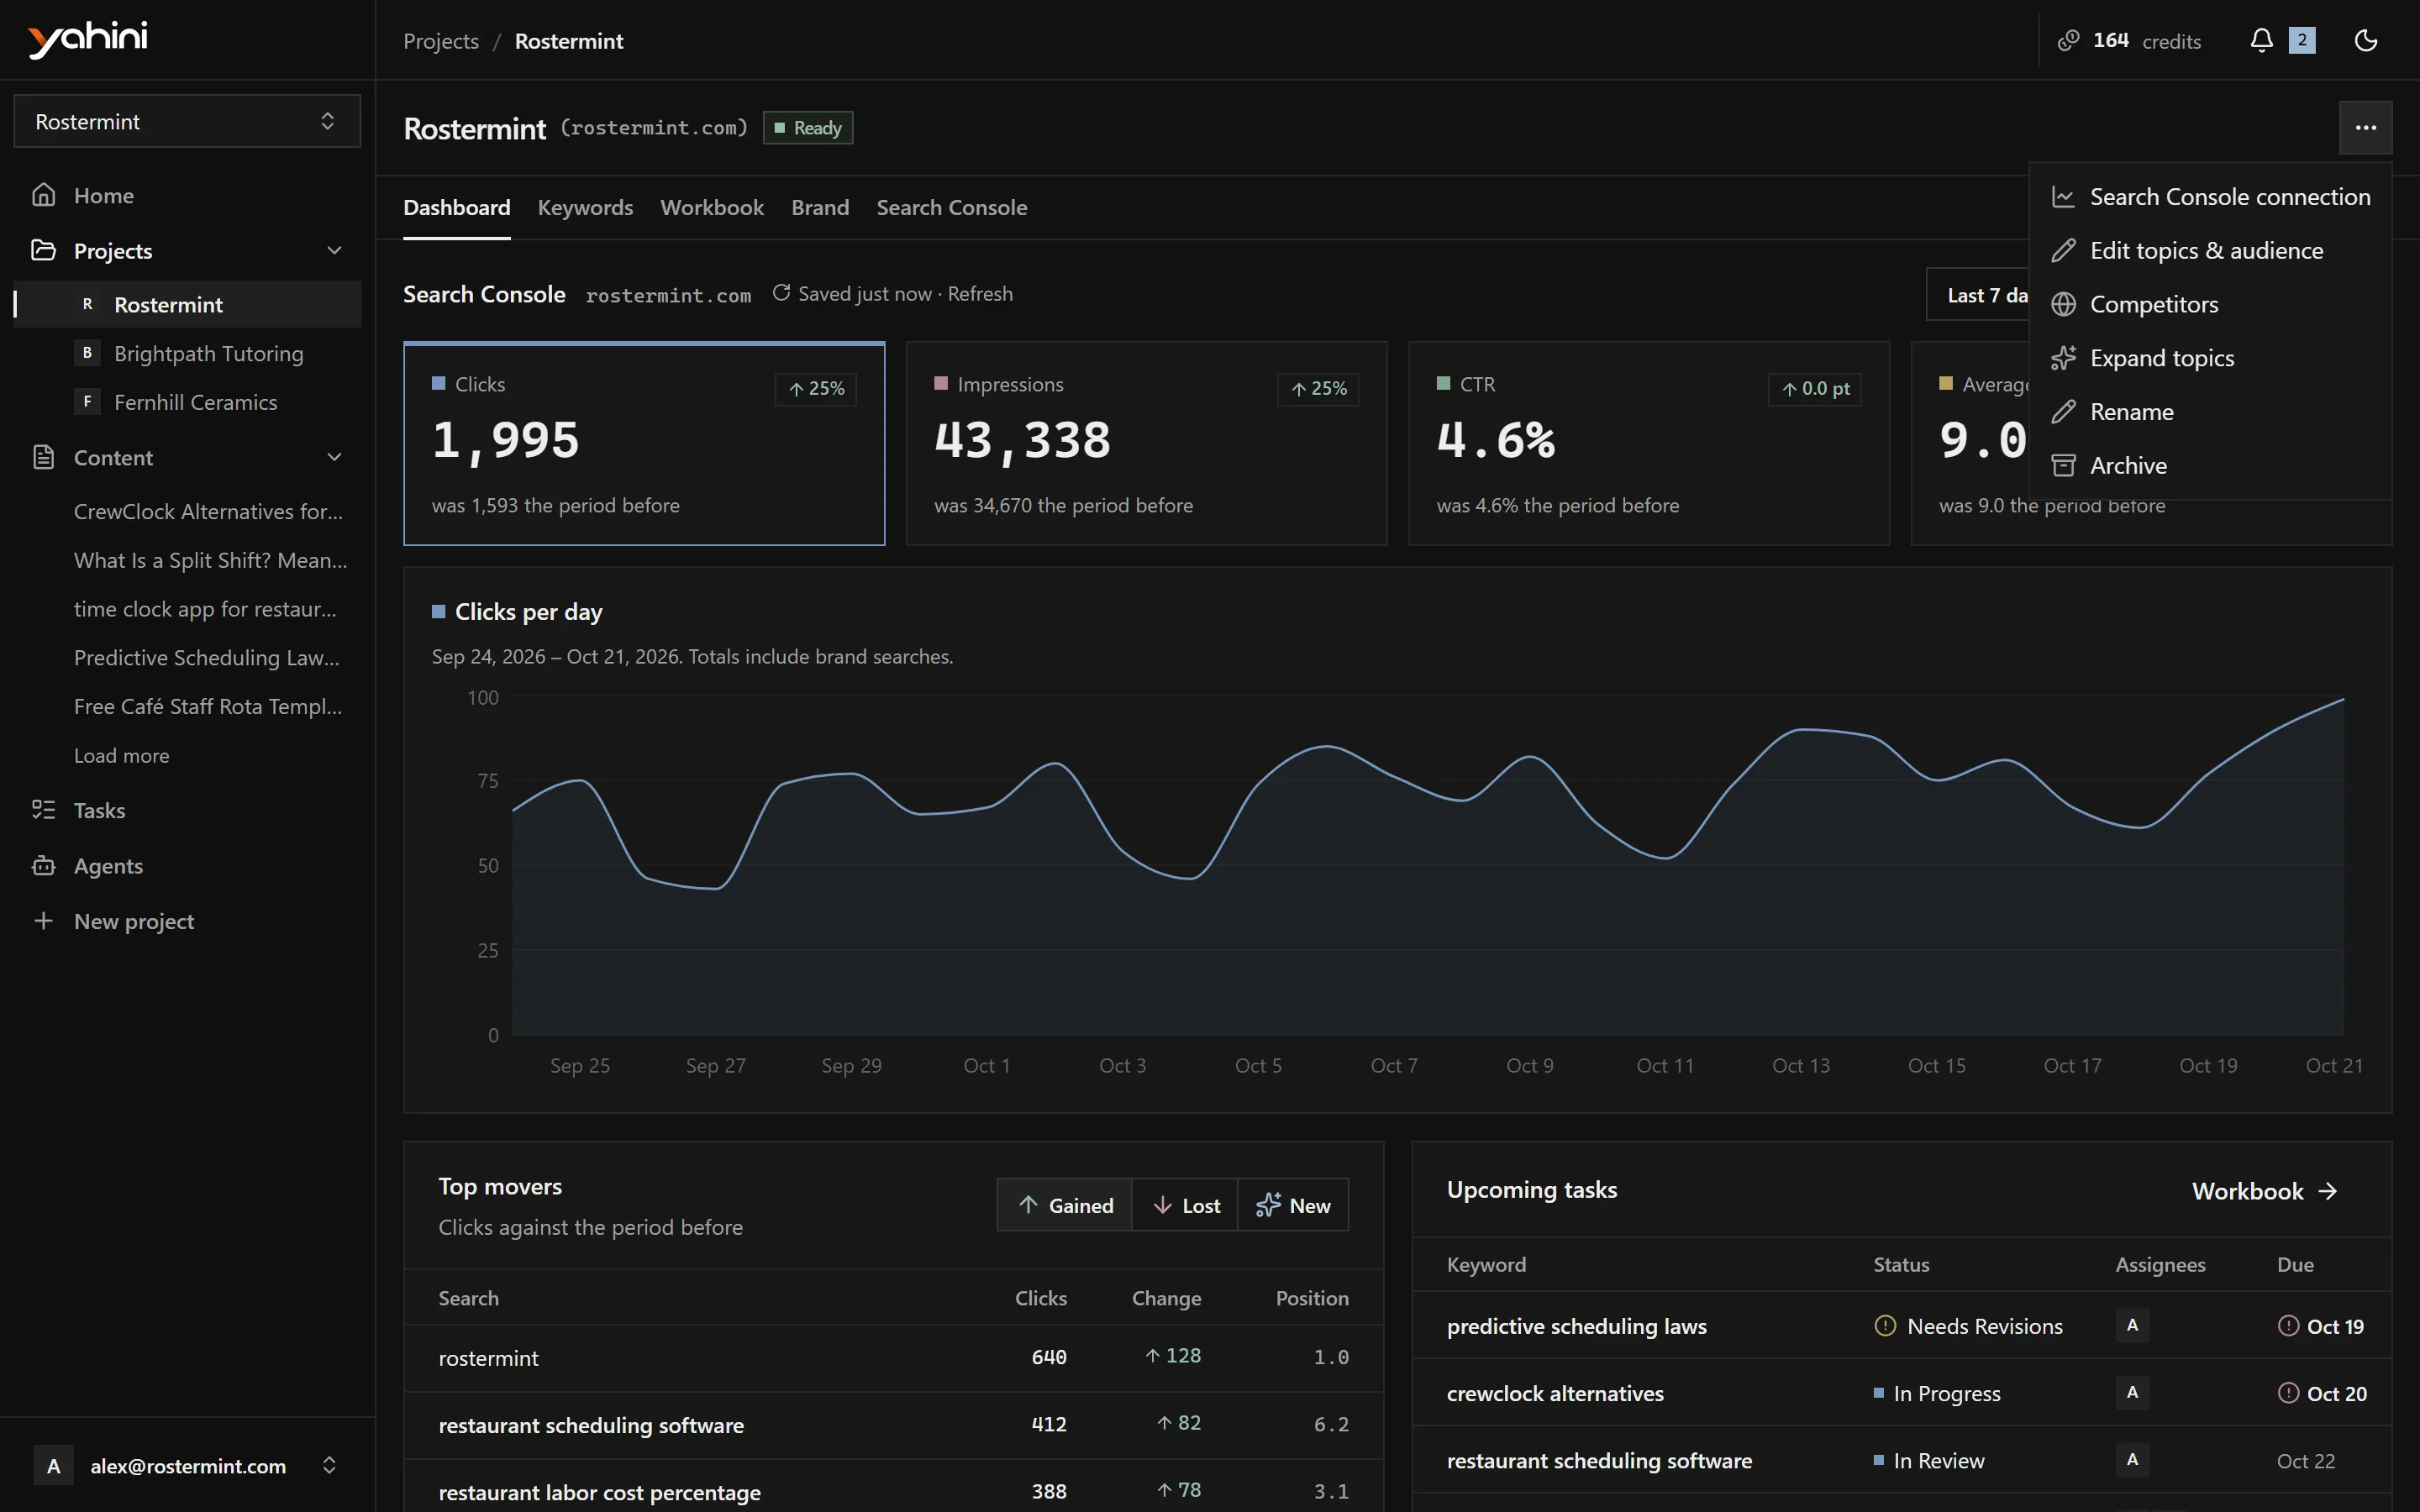Select the Lost top movers filter

[x=1185, y=1205]
